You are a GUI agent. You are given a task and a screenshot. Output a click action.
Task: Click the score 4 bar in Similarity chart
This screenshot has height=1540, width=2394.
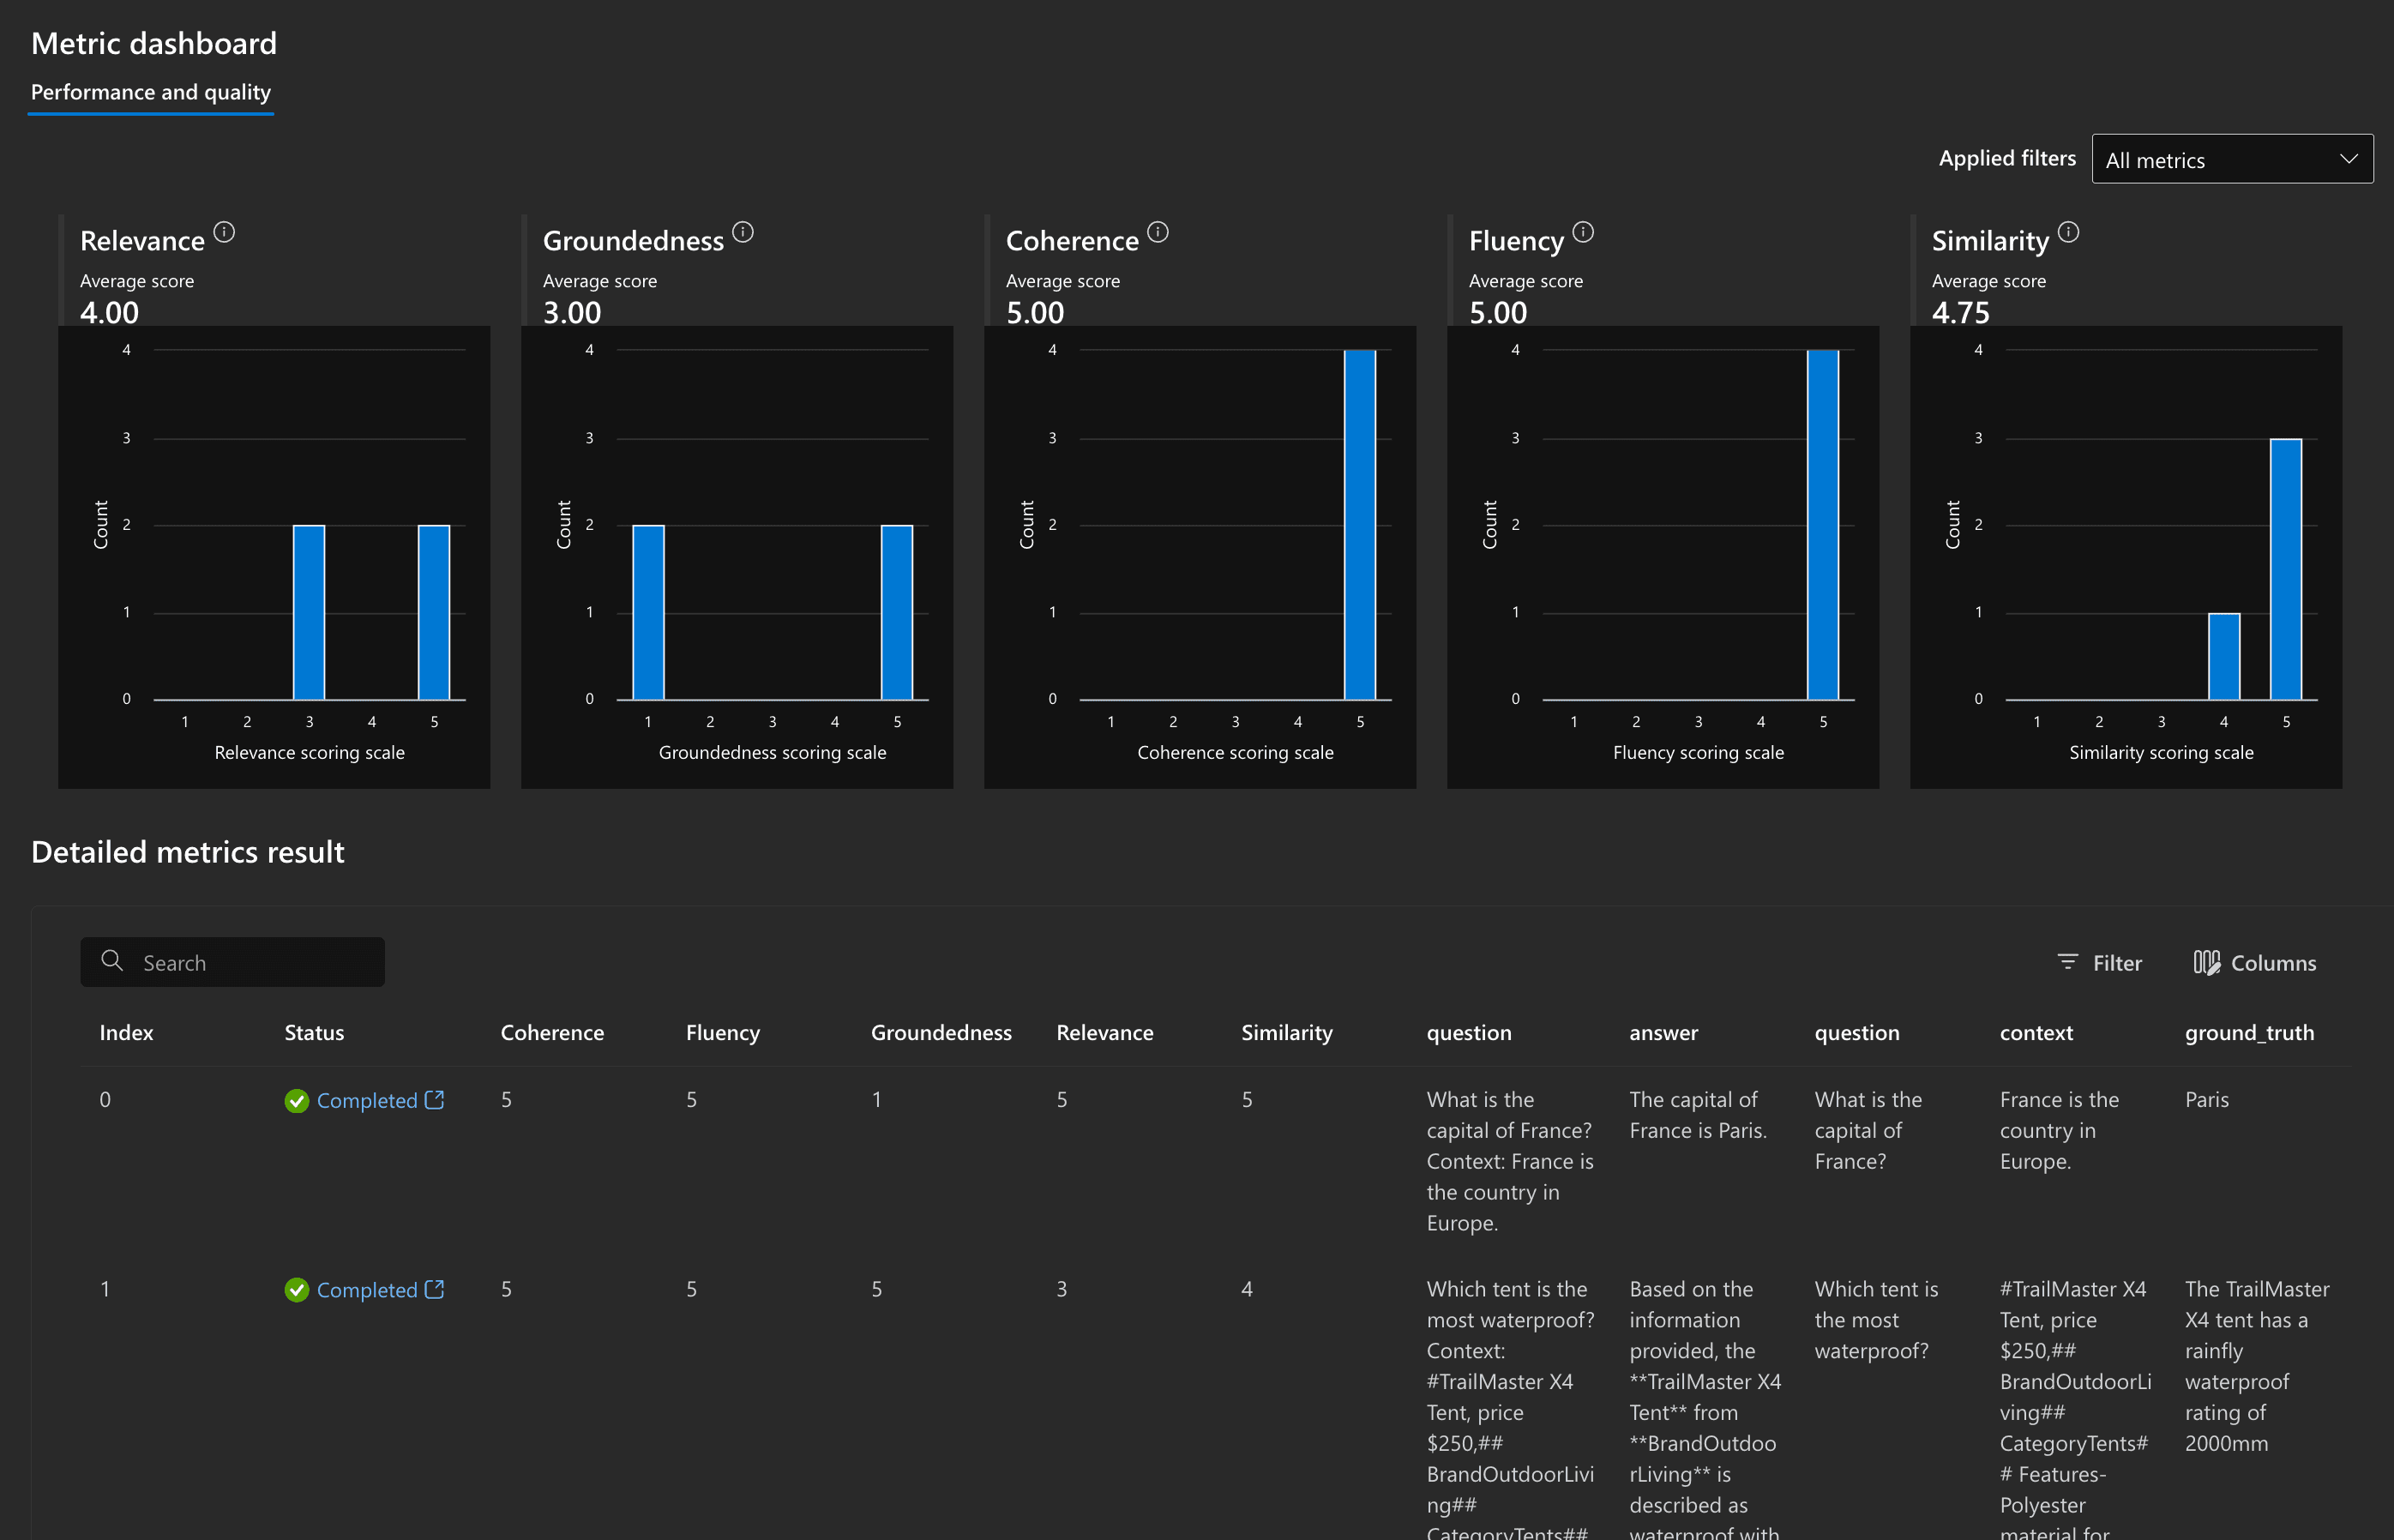(2223, 656)
